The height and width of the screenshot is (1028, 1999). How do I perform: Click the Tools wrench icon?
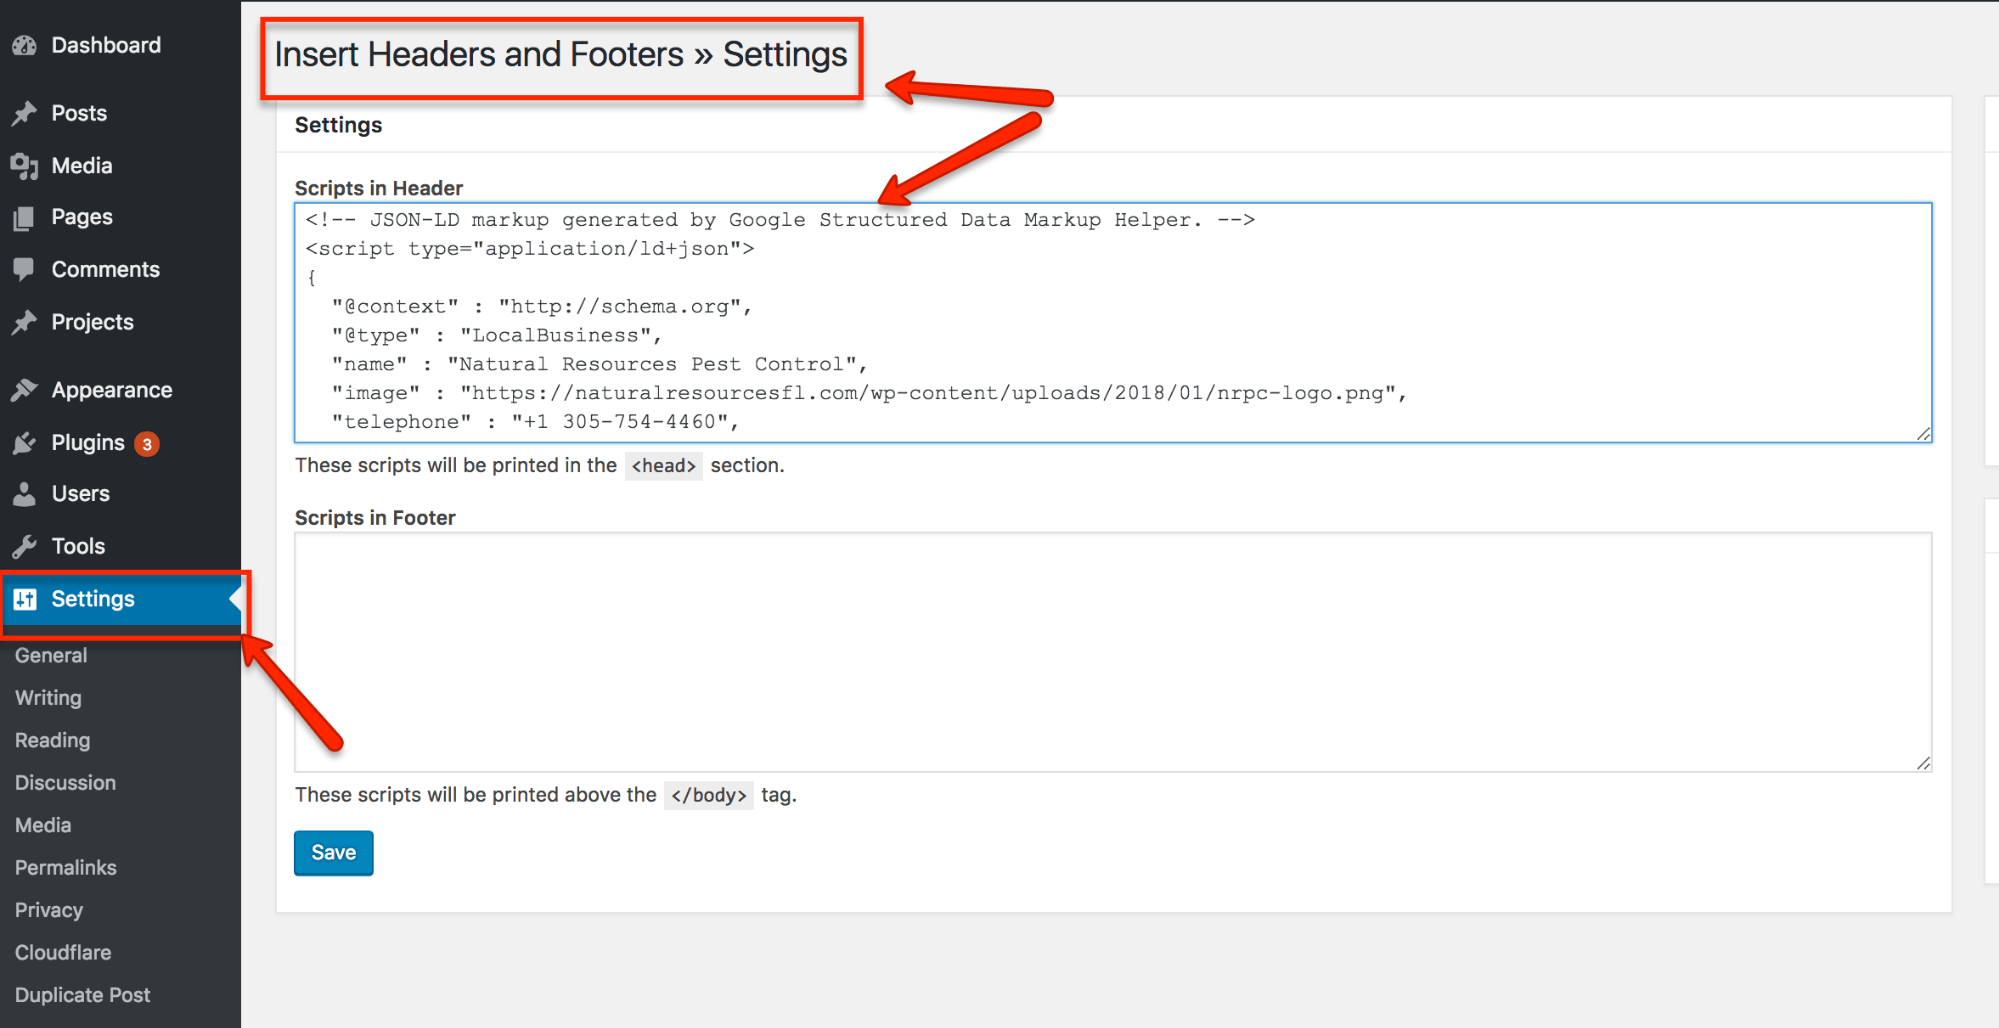pyautogui.click(x=25, y=547)
